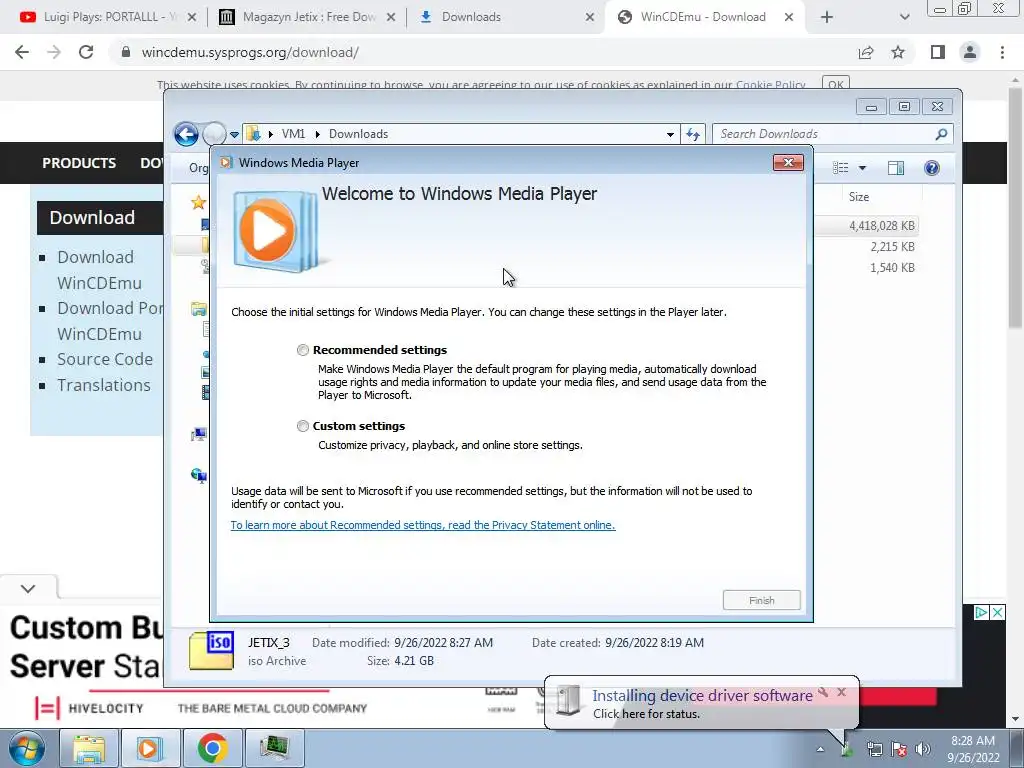The height and width of the screenshot is (768, 1024).
Task: Open the PRODUCTS menu on the website
Action: (x=79, y=163)
